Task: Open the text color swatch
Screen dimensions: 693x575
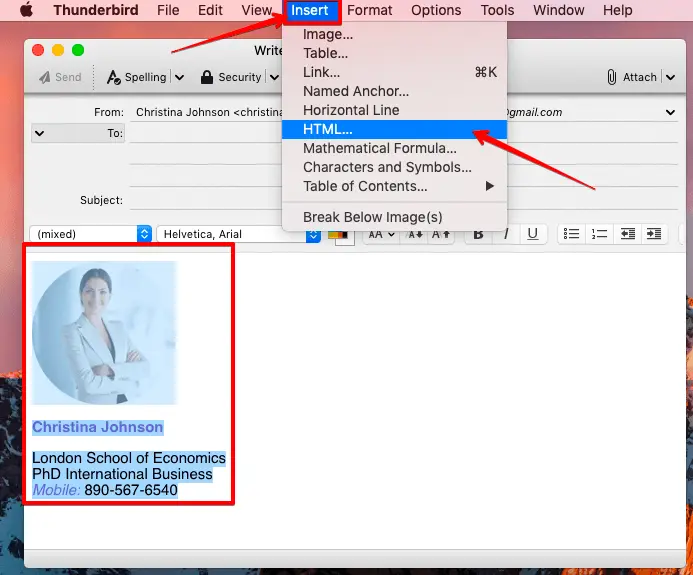Action: tap(340, 235)
